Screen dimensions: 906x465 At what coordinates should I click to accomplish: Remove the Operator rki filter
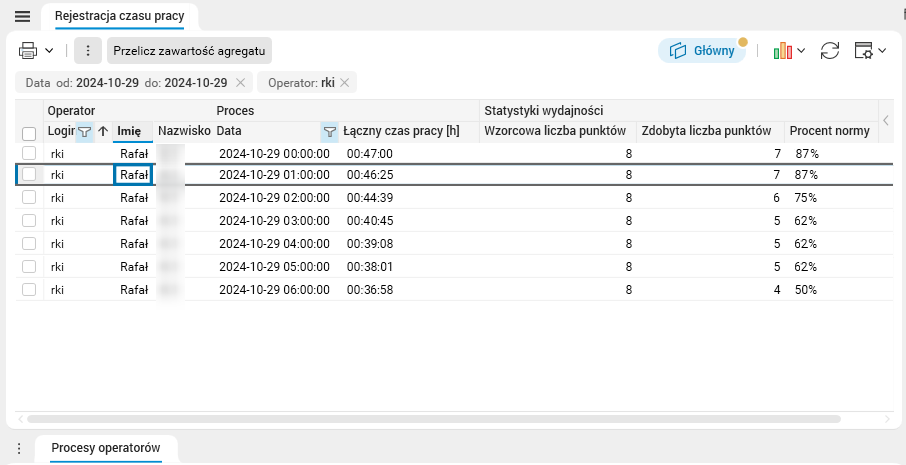[344, 83]
